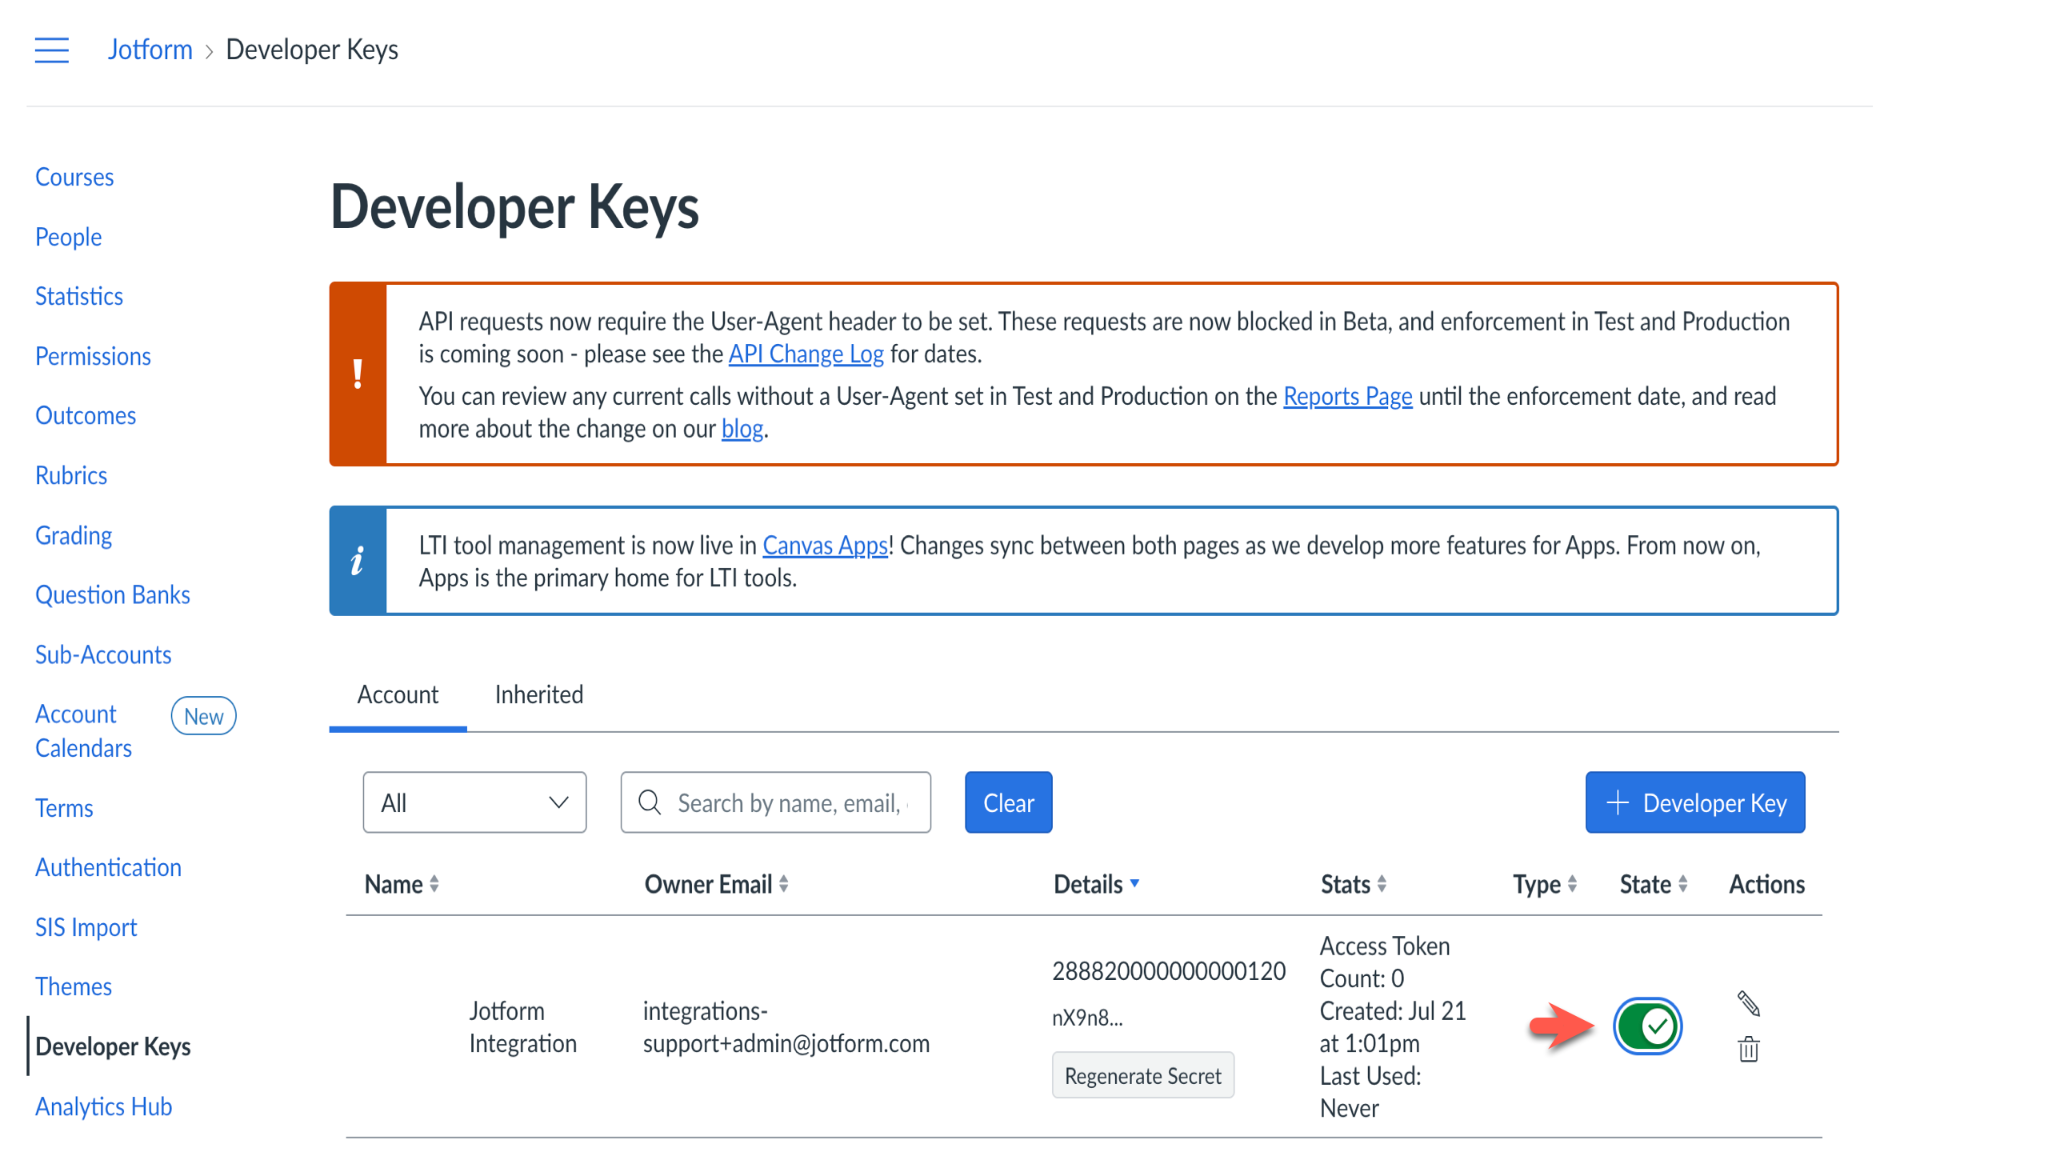2048x1152 pixels.
Task: Open Grading in the sidebar
Action: [74, 535]
